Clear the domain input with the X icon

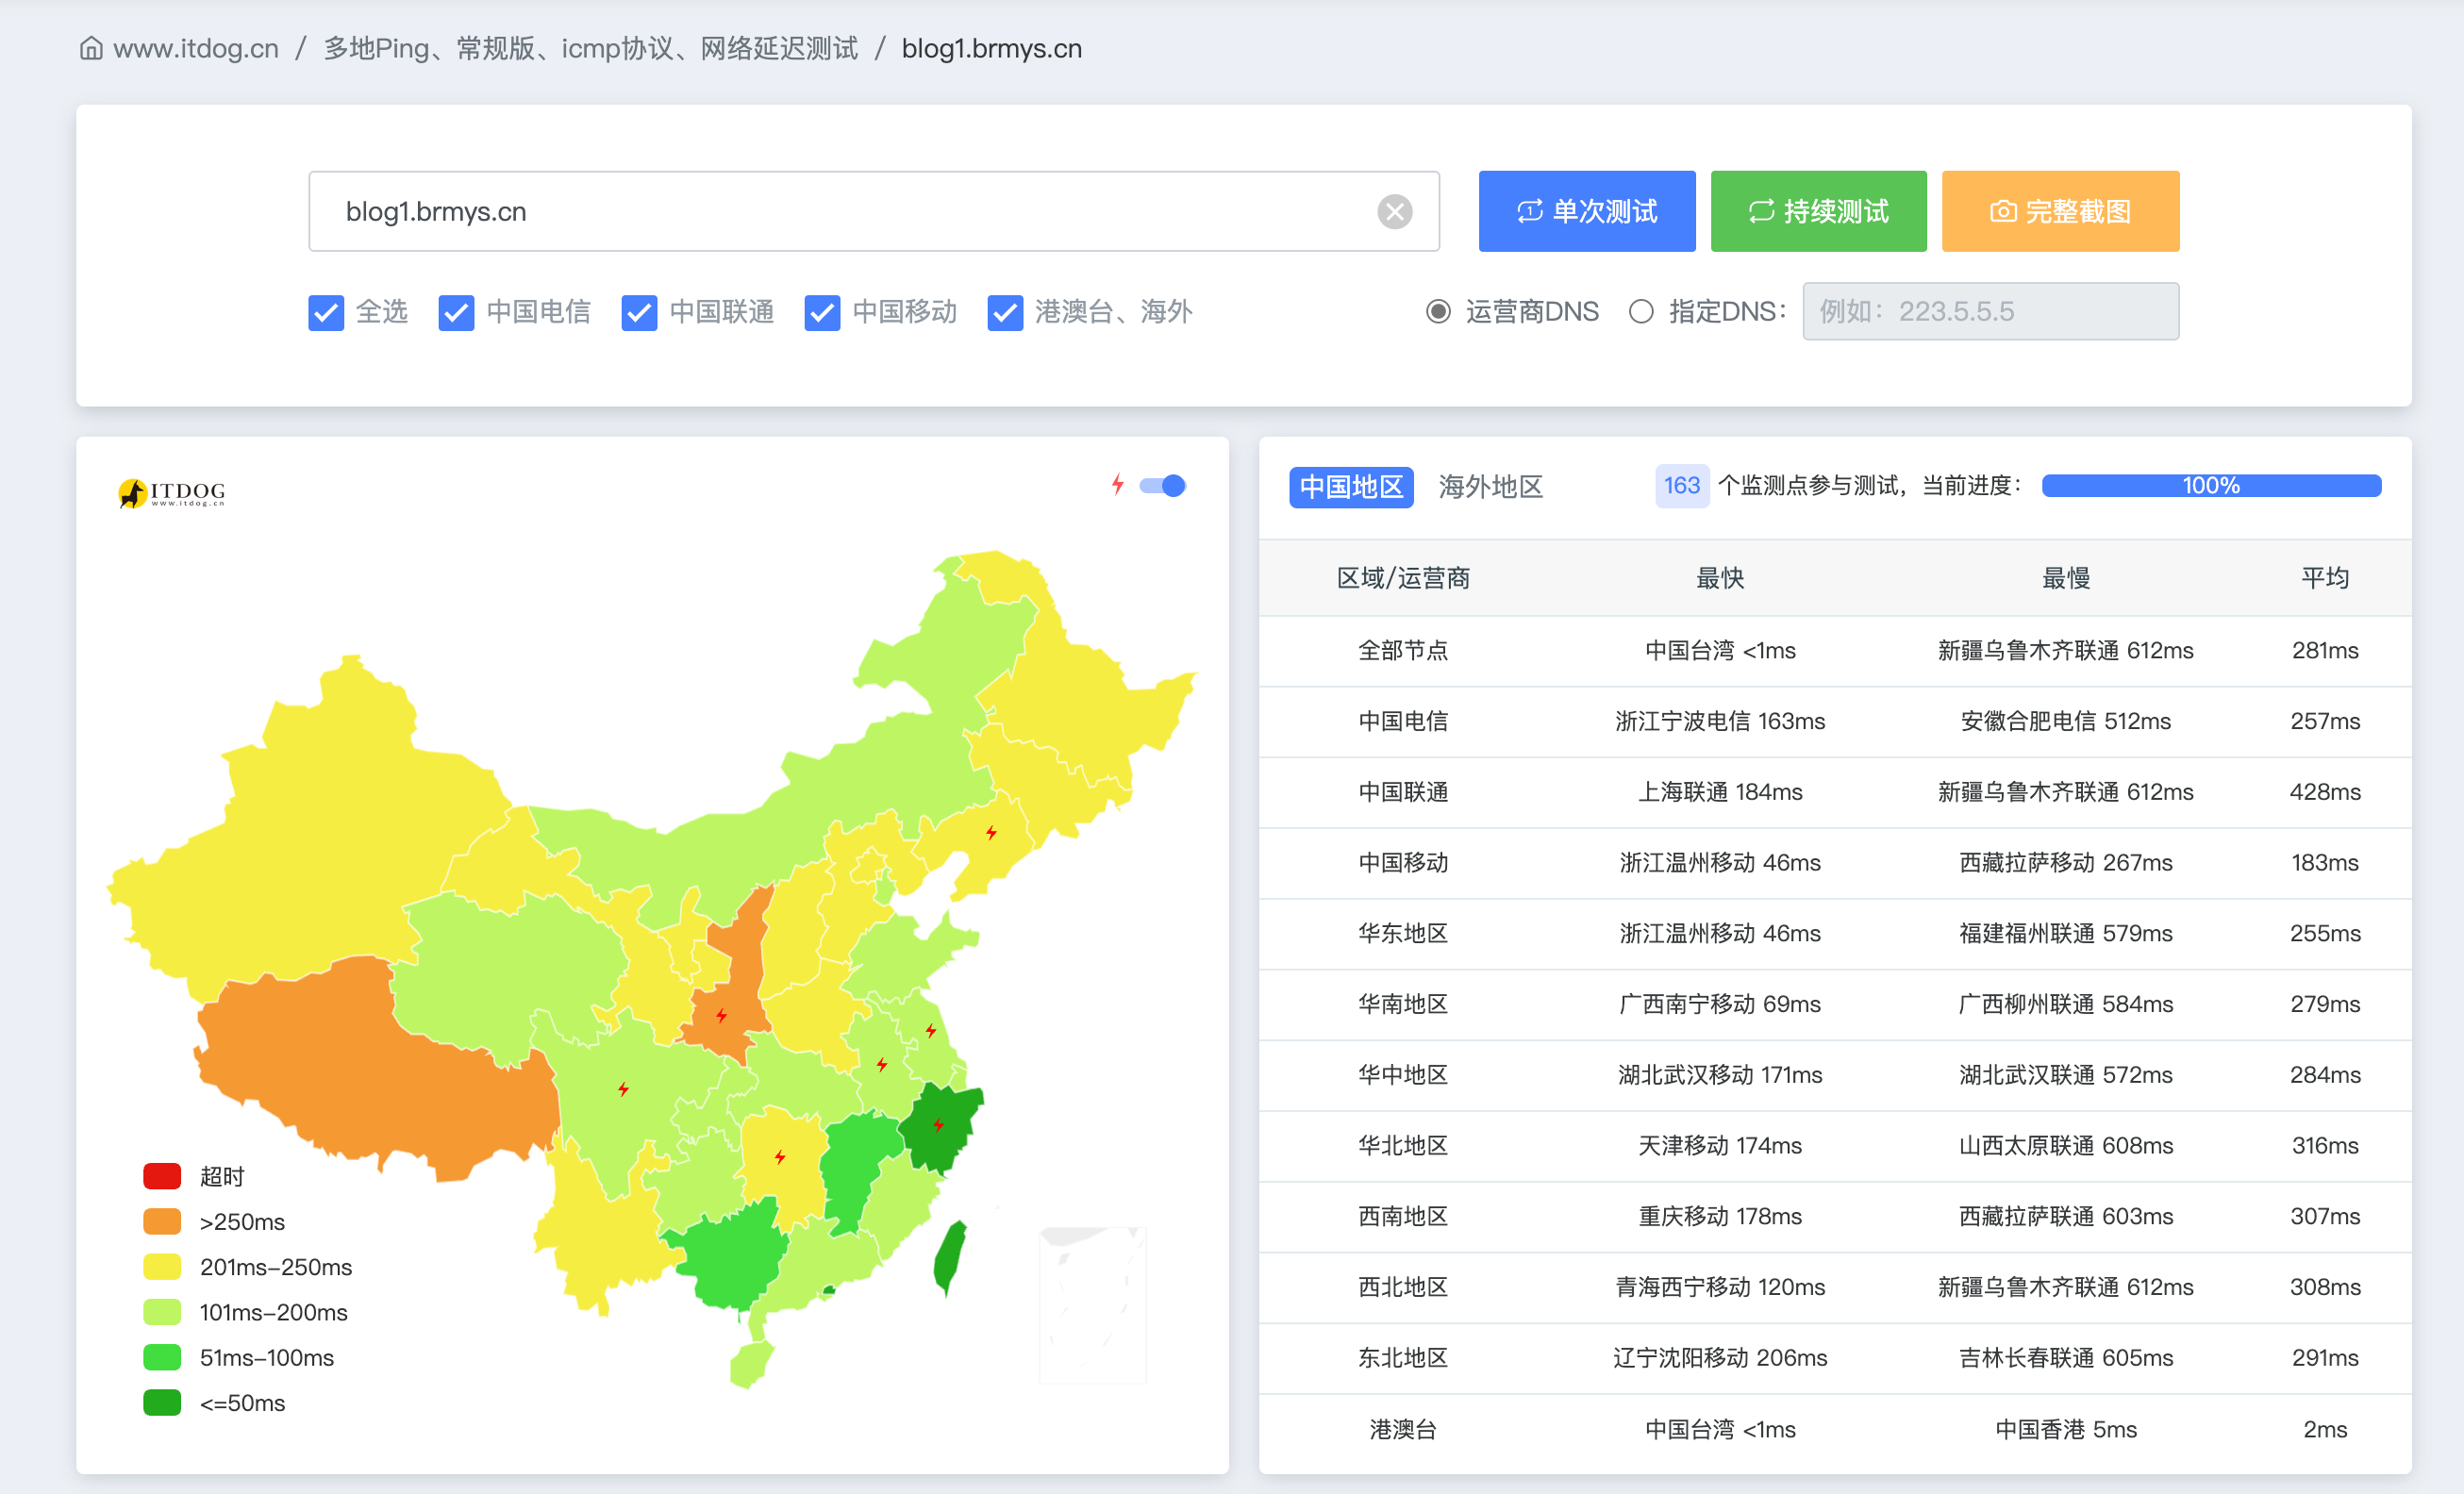(1394, 211)
